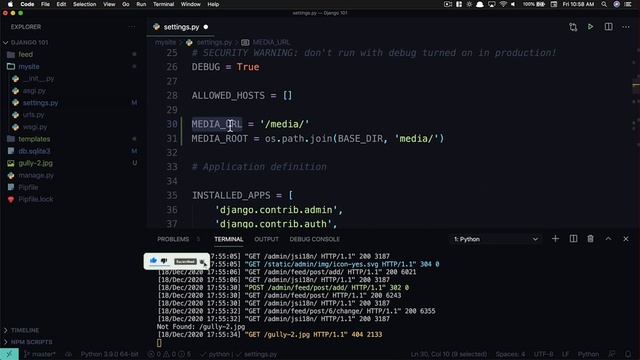Maximize panel with chevron-up icon
The width and height of the screenshot is (640, 360).
[x=608, y=239]
